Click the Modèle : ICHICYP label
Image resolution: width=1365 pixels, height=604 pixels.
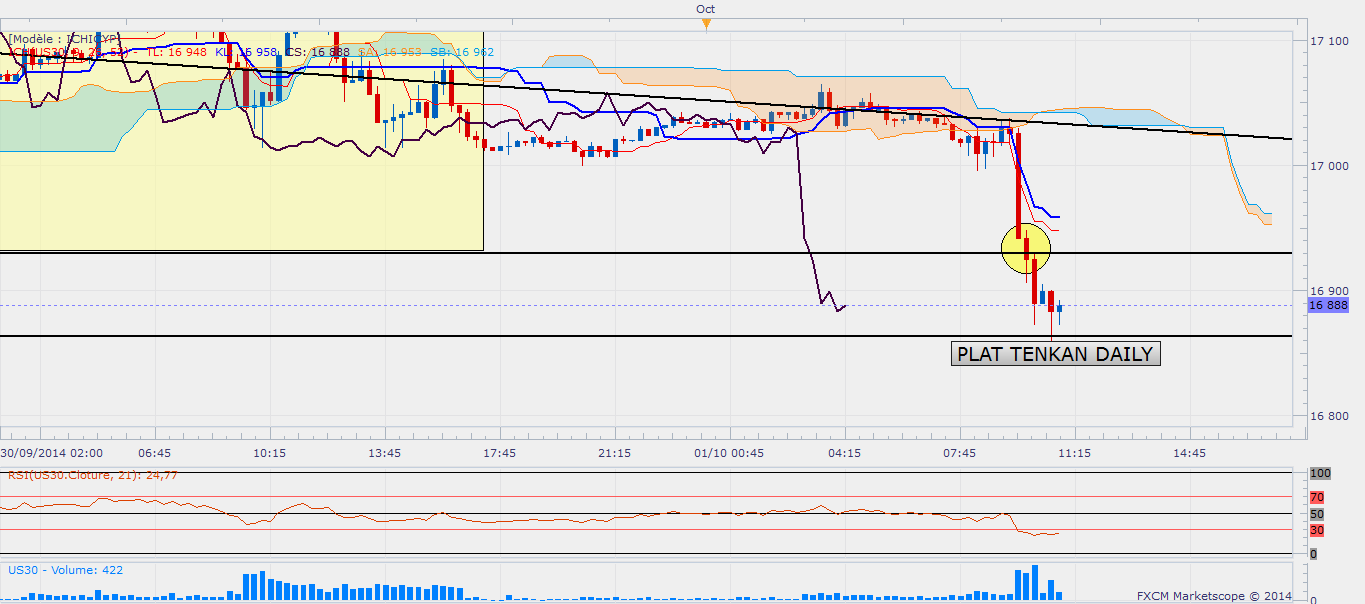tap(64, 39)
